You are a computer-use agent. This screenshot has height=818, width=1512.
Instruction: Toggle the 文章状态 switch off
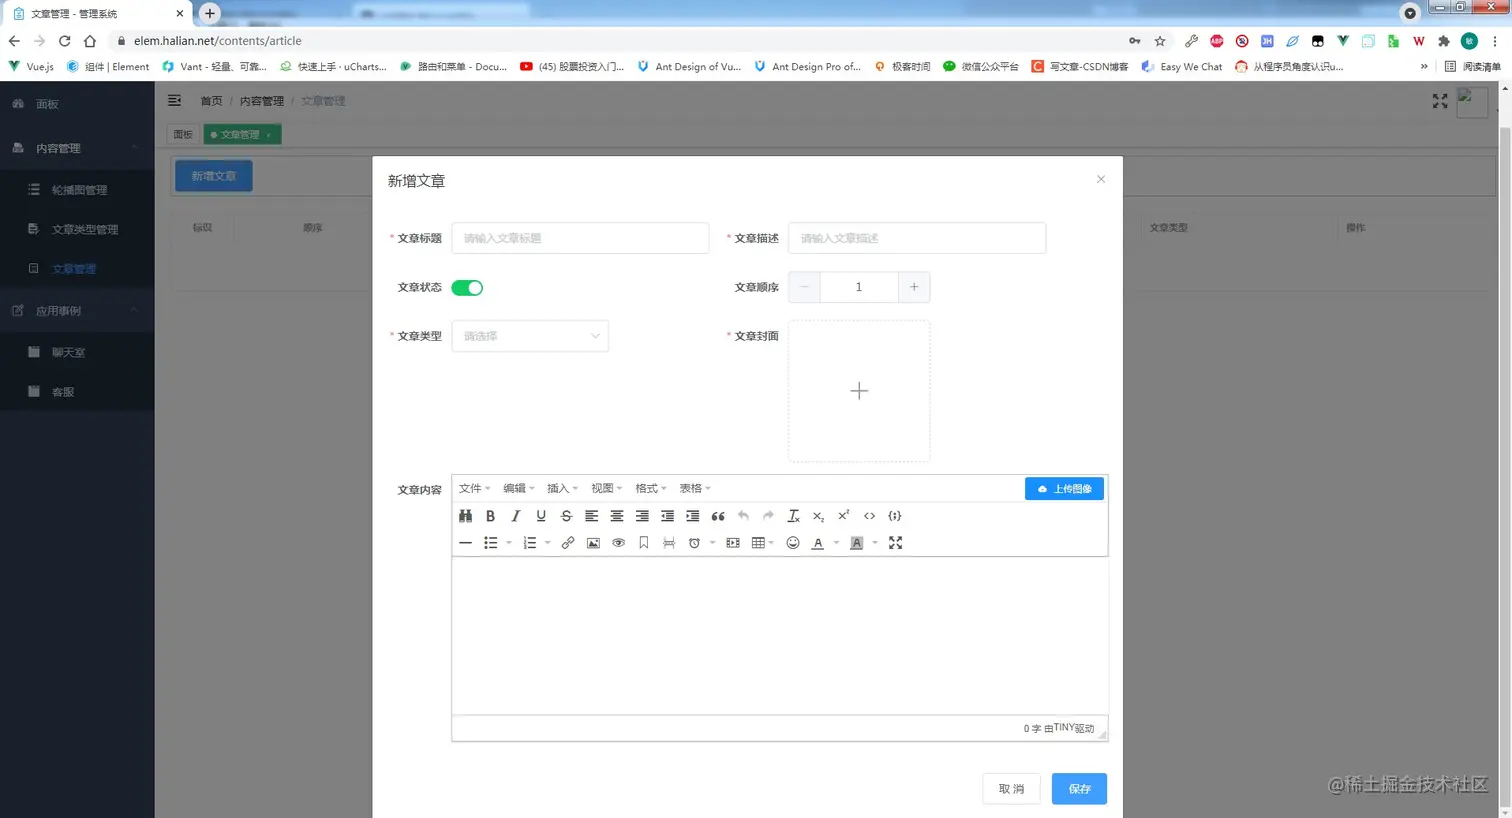tap(466, 286)
